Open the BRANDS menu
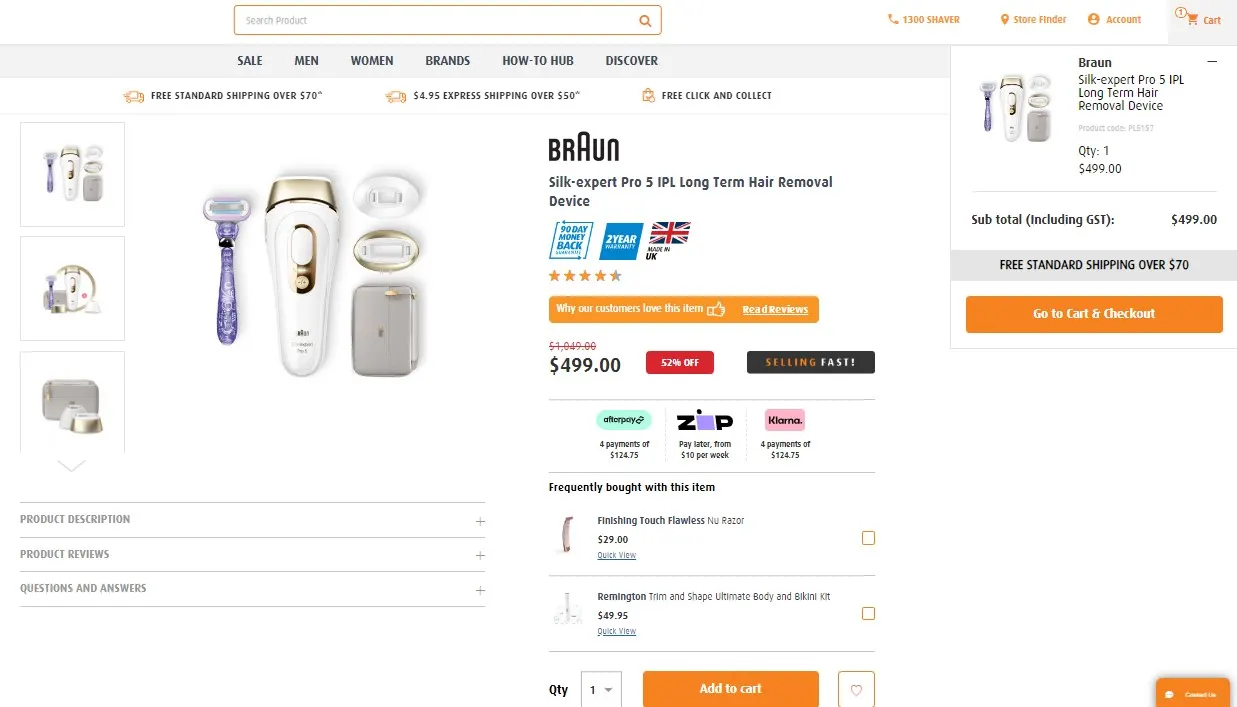This screenshot has height=707, width=1237. [447, 61]
